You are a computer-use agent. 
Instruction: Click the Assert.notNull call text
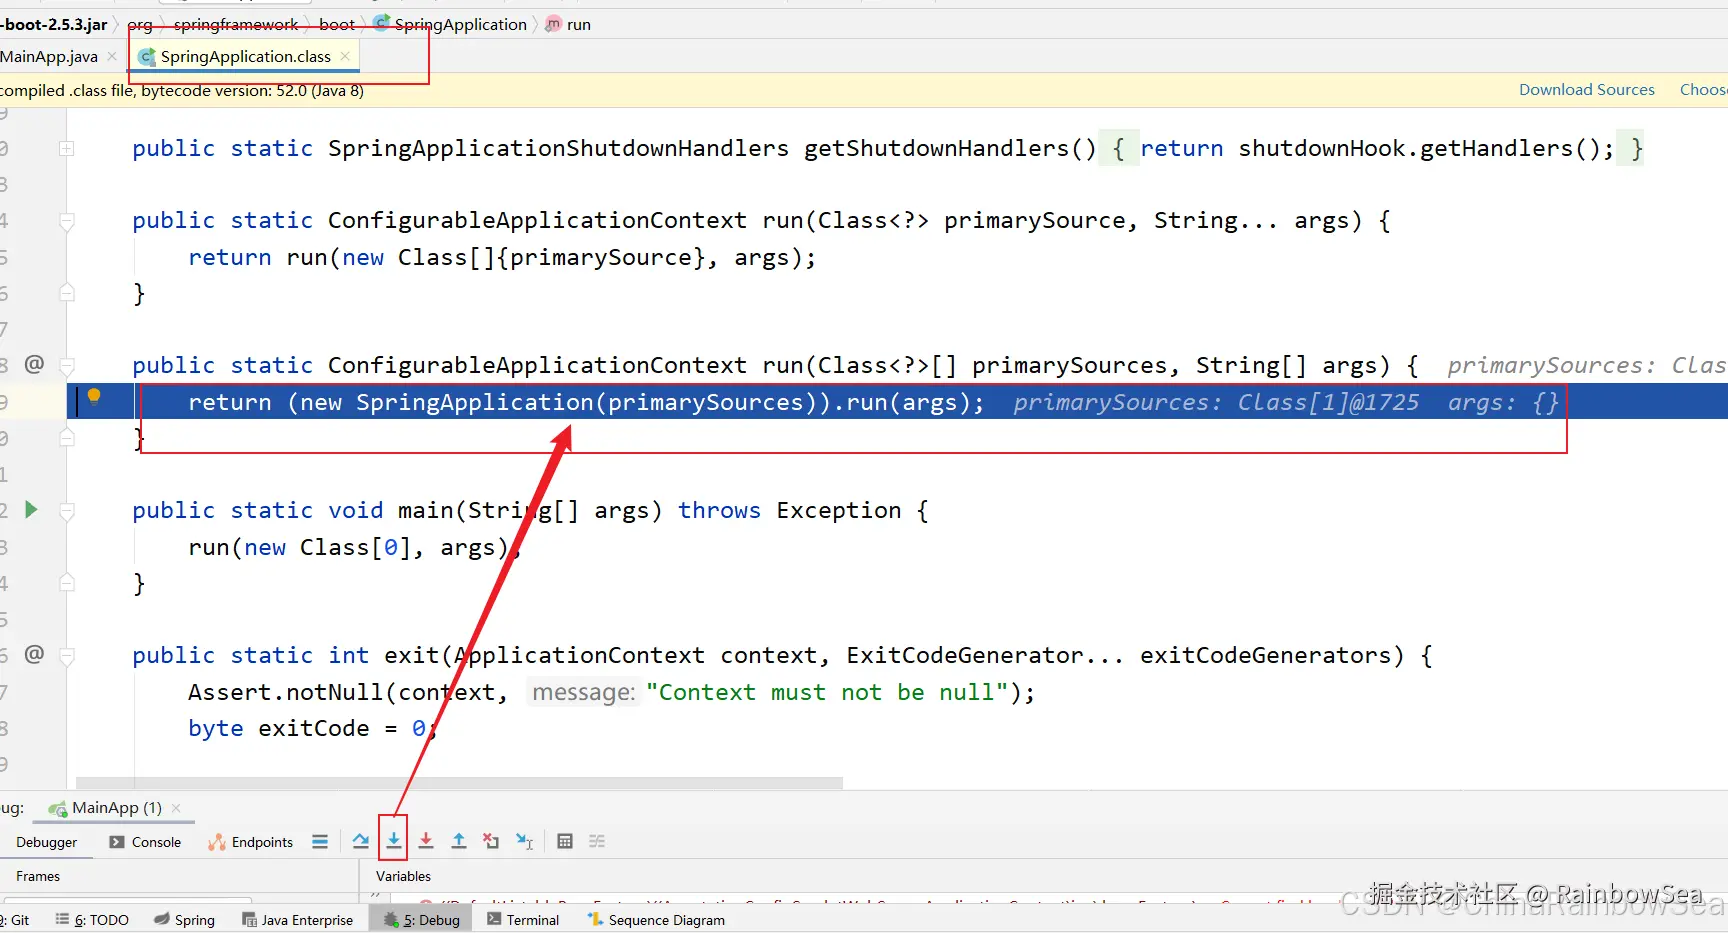click(x=286, y=692)
